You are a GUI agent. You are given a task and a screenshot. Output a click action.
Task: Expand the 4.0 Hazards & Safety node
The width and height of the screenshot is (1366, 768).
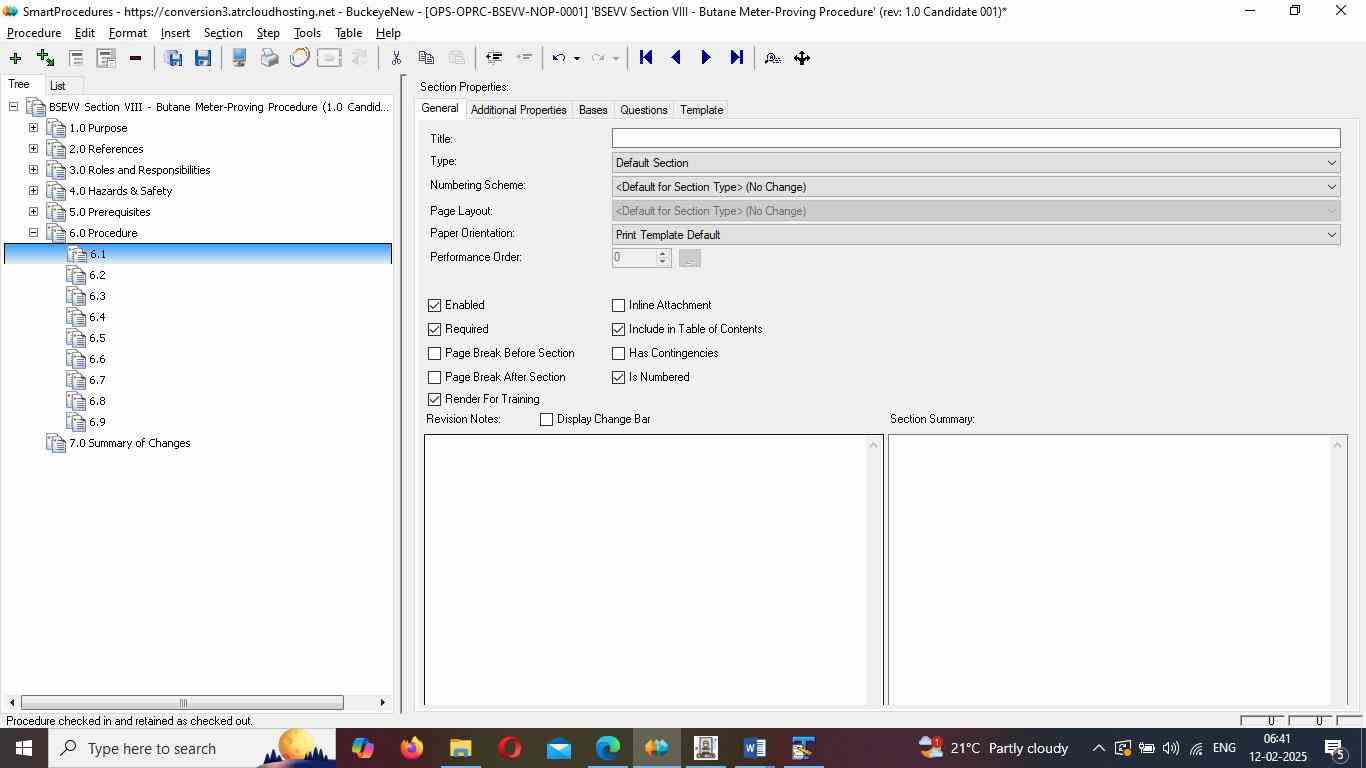(x=33, y=191)
